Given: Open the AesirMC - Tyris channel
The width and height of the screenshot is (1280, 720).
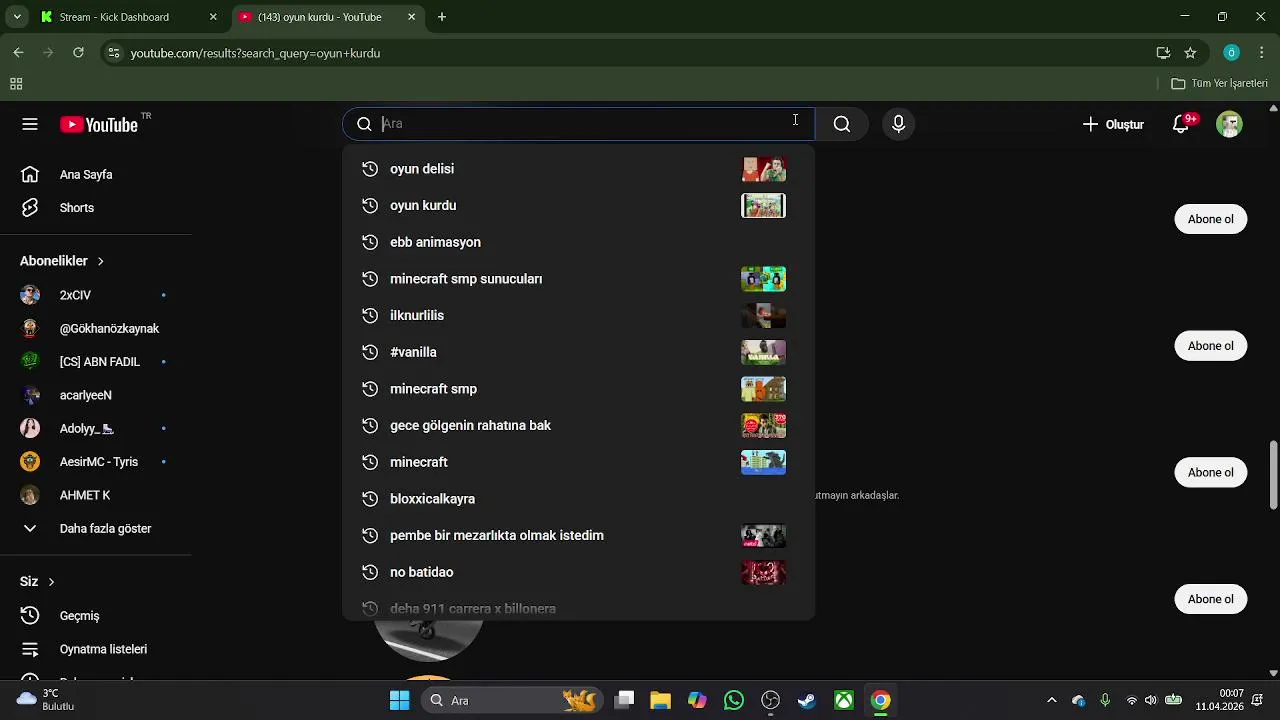Looking at the screenshot, I should coord(95,462).
